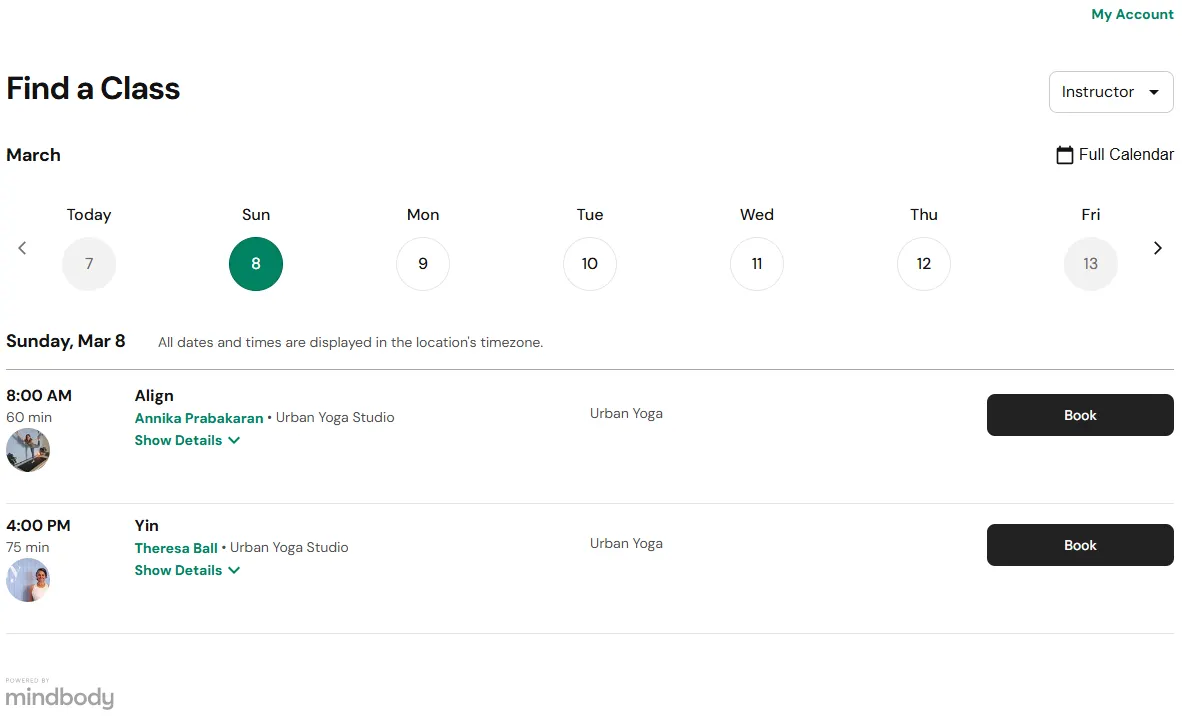Open the Instructor filter dropdown
The image size is (1182, 725).
(1110, 92)
